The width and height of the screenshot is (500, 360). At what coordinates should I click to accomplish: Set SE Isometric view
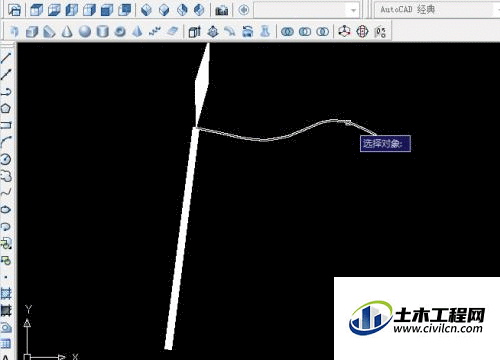click(x=164, y=10)
